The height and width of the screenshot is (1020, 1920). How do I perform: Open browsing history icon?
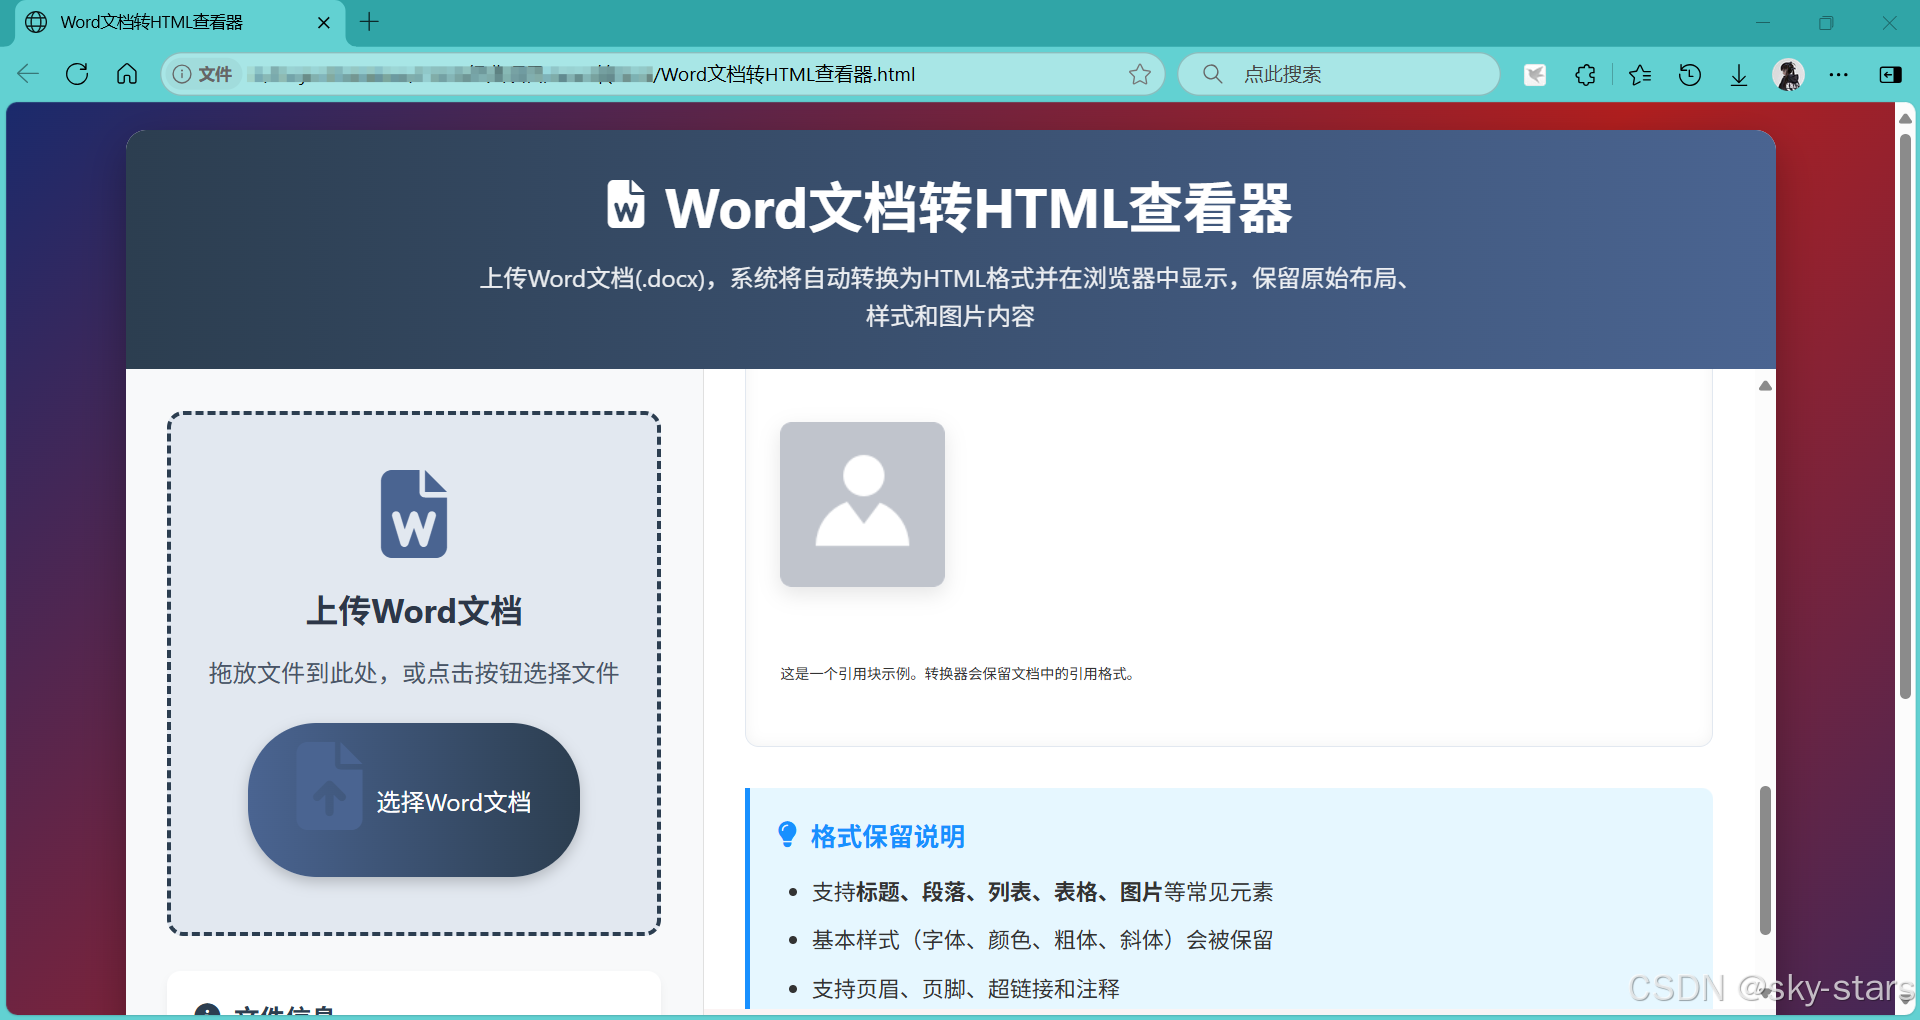1690,74
